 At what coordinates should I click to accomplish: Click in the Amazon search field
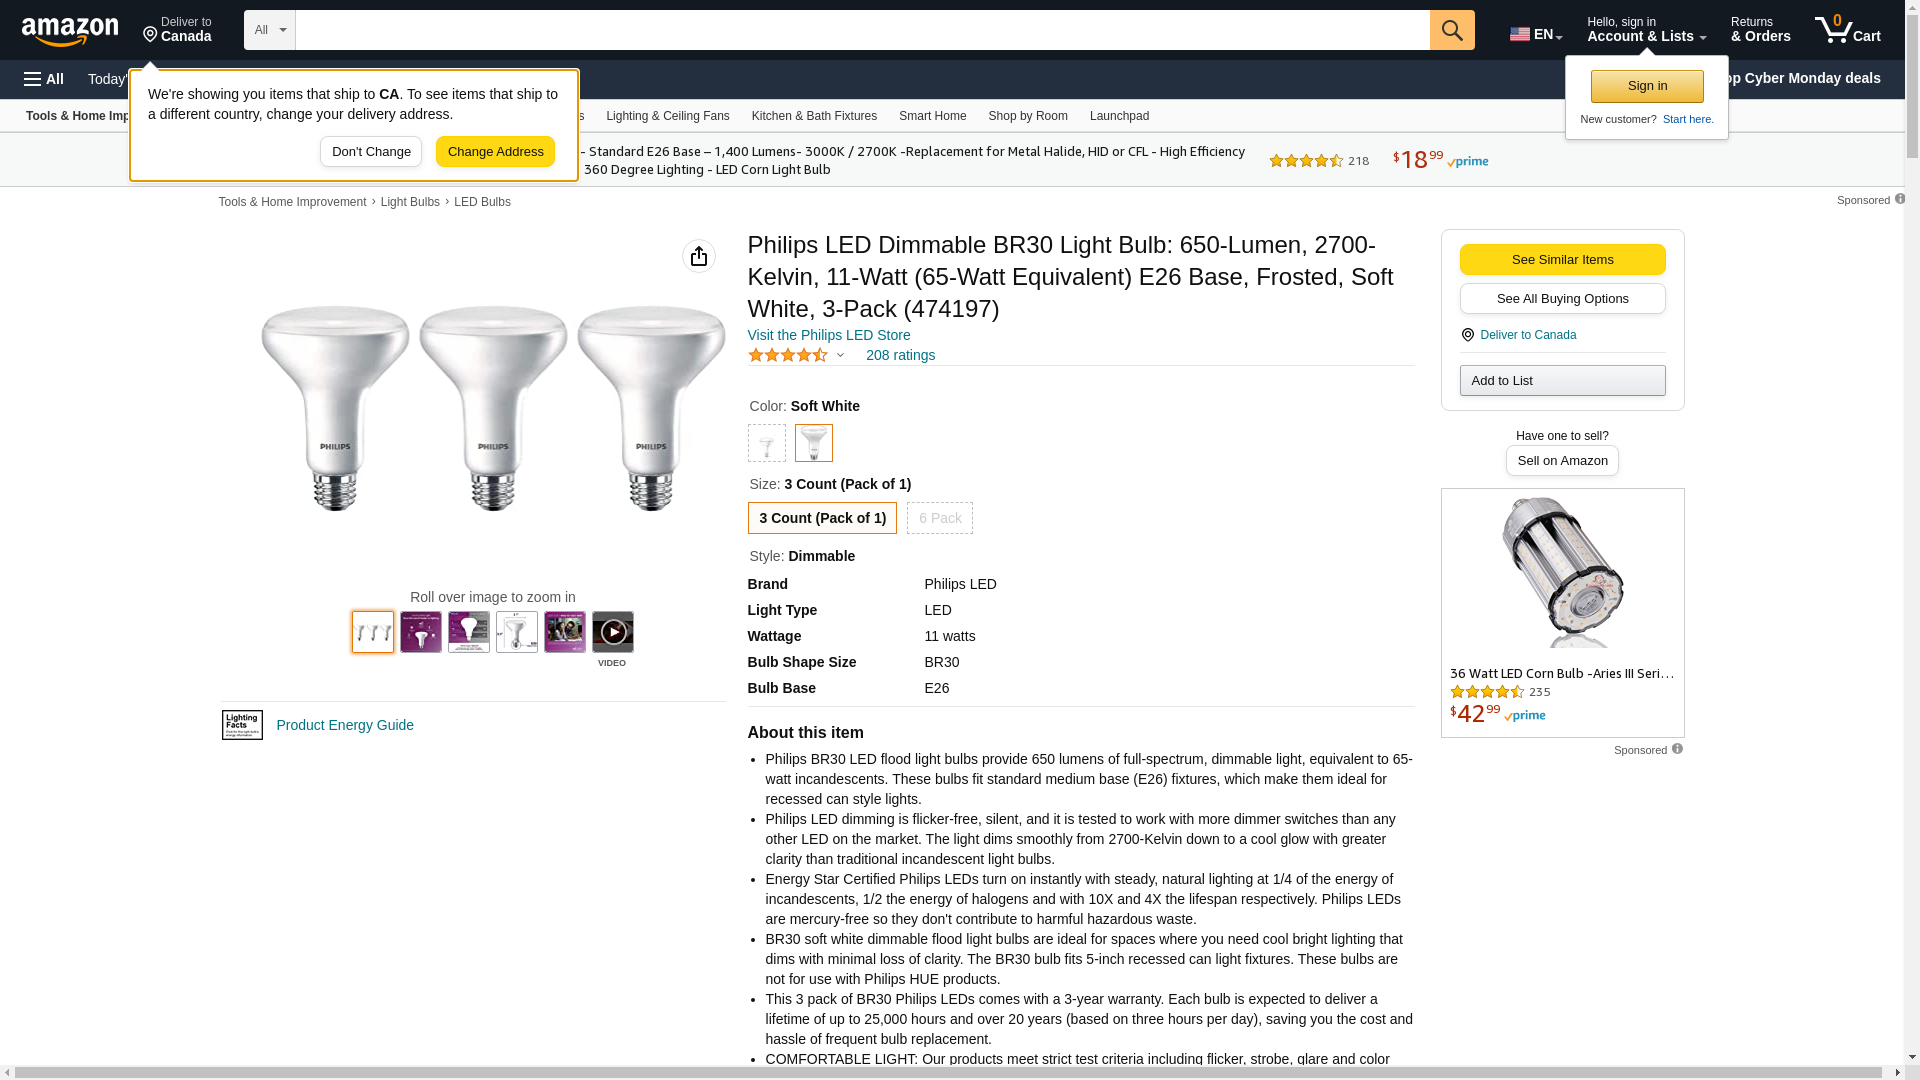pyautogui.click(x=862, y=30)
